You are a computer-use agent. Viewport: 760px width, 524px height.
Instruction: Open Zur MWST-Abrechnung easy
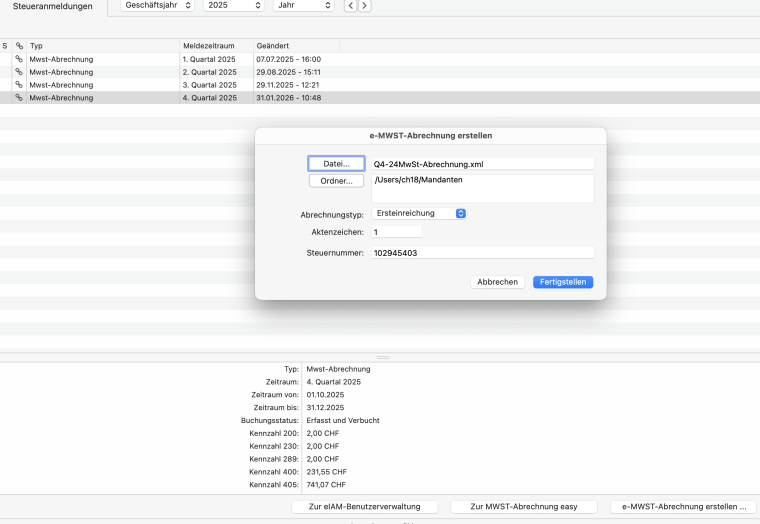point(526,507)
